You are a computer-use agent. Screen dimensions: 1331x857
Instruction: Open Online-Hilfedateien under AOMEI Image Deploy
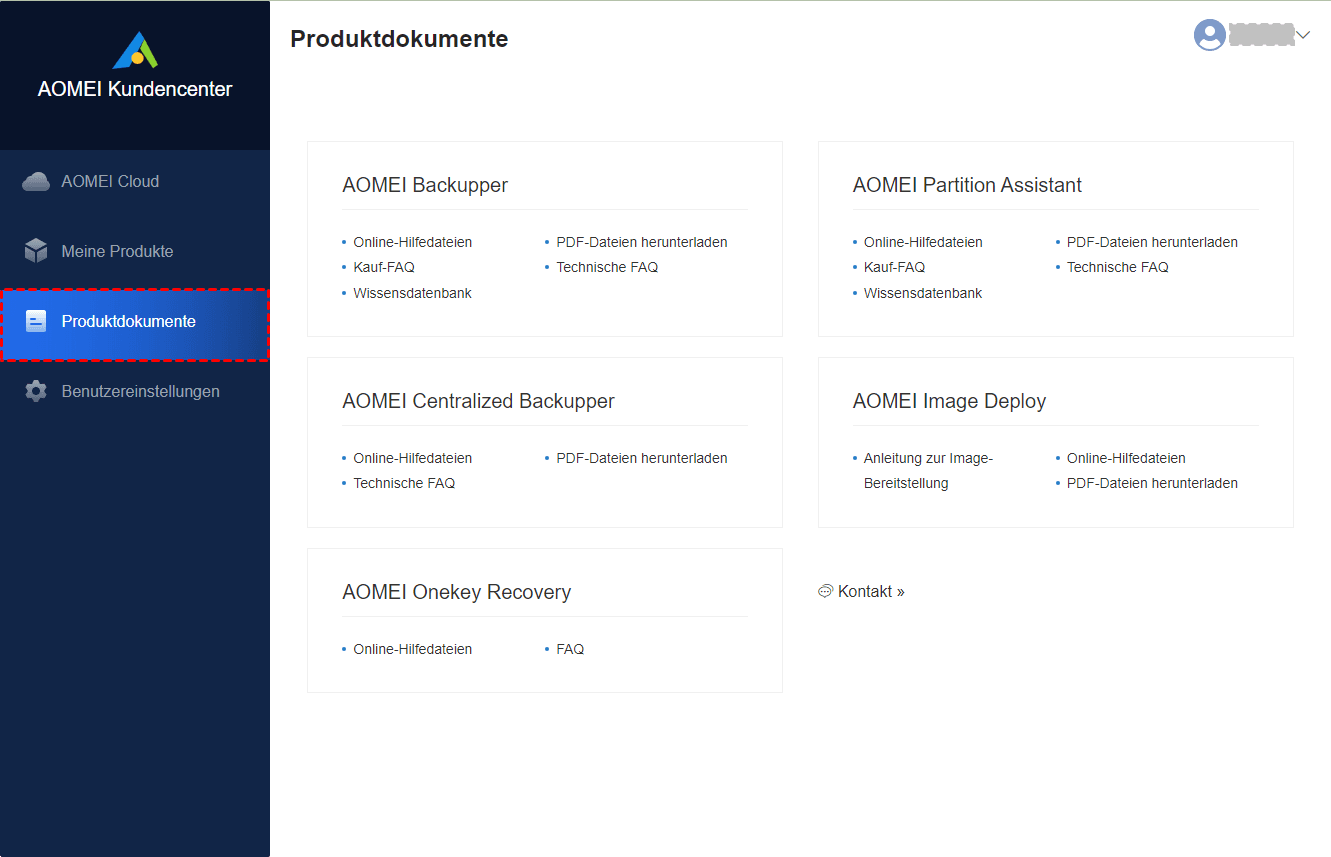pyautogui.click(x=1126, y=458)
